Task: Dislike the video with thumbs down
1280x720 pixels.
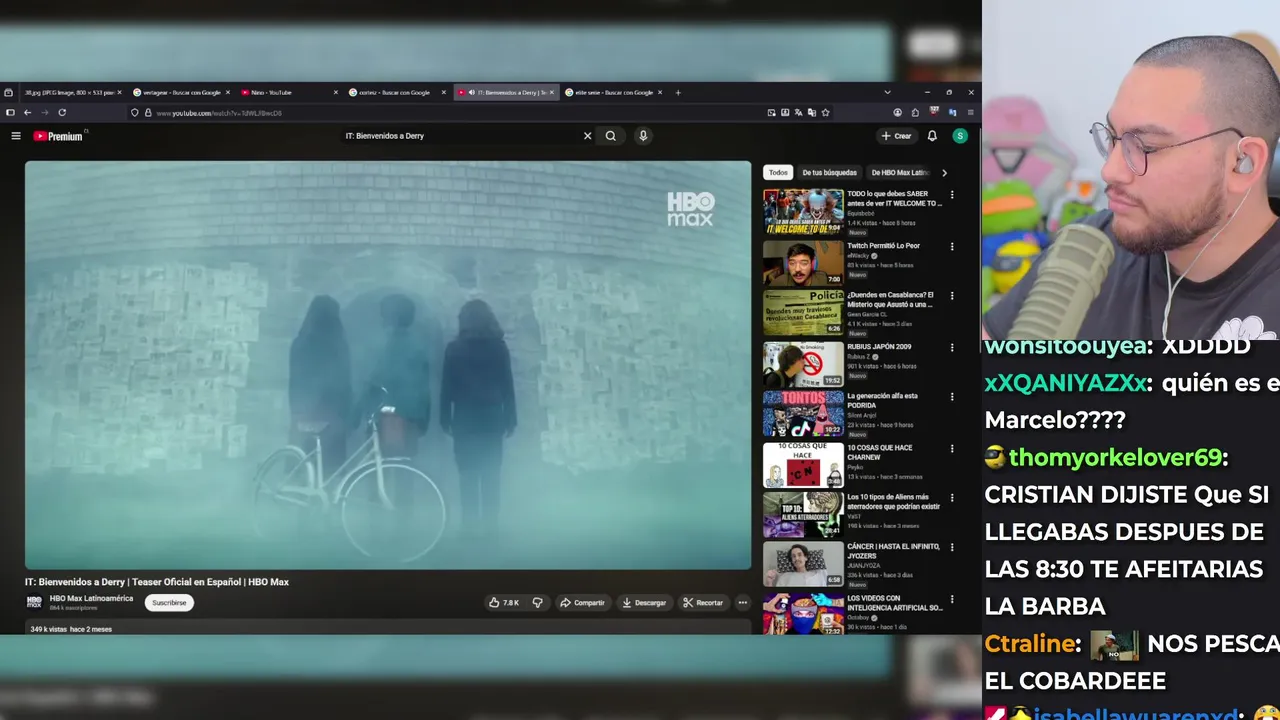Action: tap(537, 603)
